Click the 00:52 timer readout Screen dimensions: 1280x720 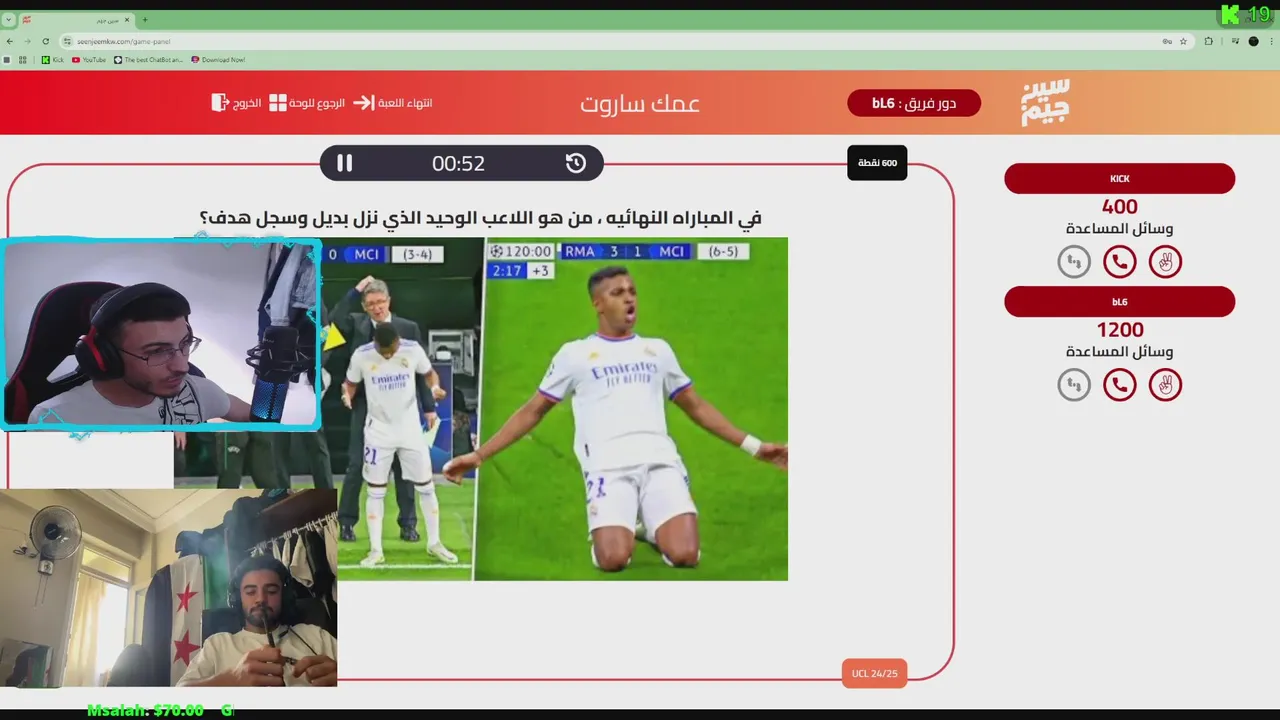point(458,164)
